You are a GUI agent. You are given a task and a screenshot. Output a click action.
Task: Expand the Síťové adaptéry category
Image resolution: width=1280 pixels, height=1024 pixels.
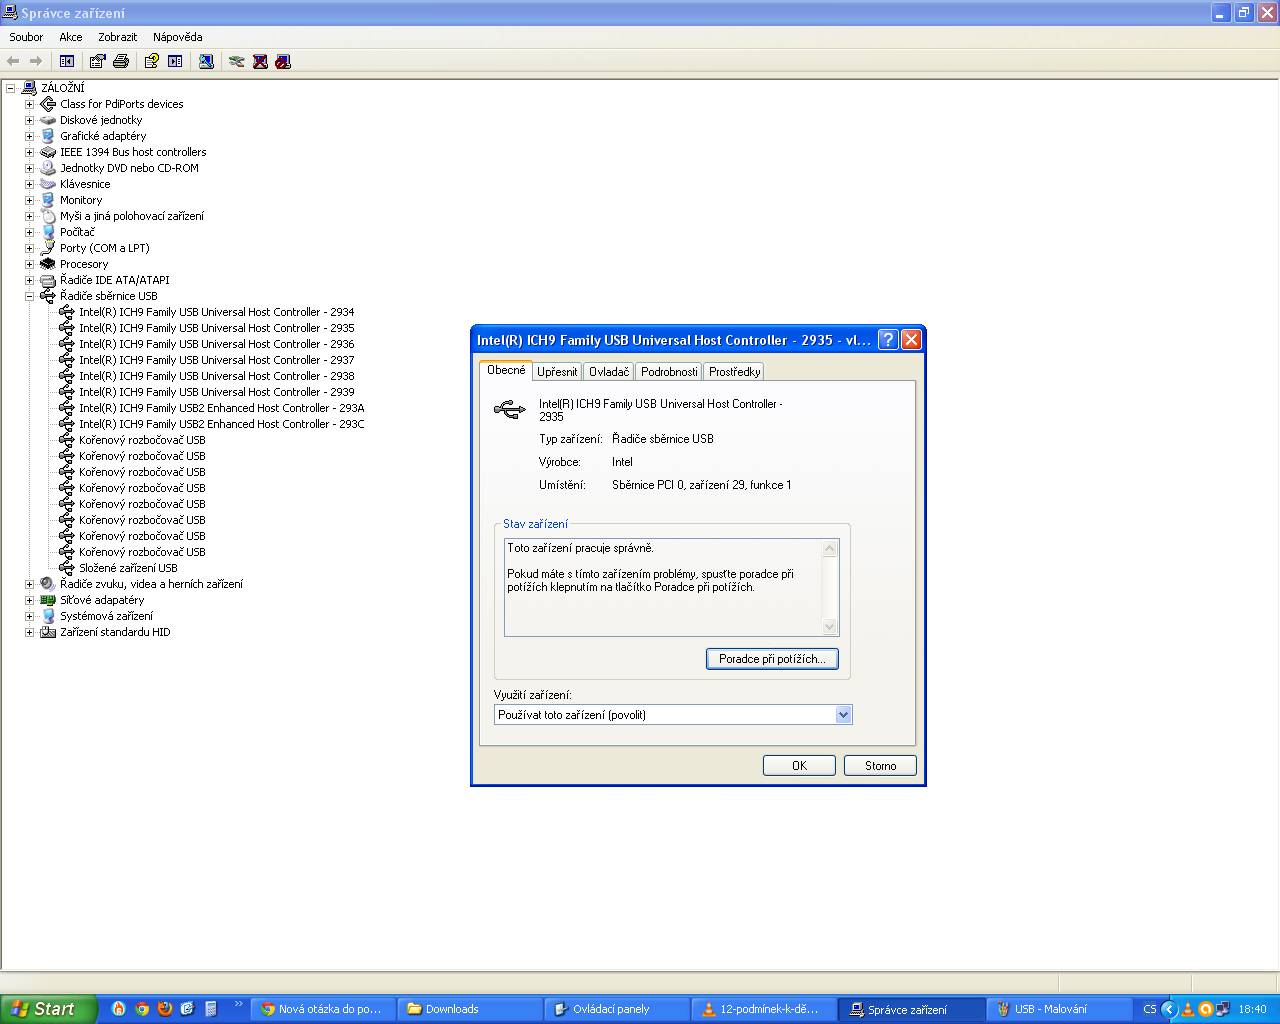tap(29, 600)
